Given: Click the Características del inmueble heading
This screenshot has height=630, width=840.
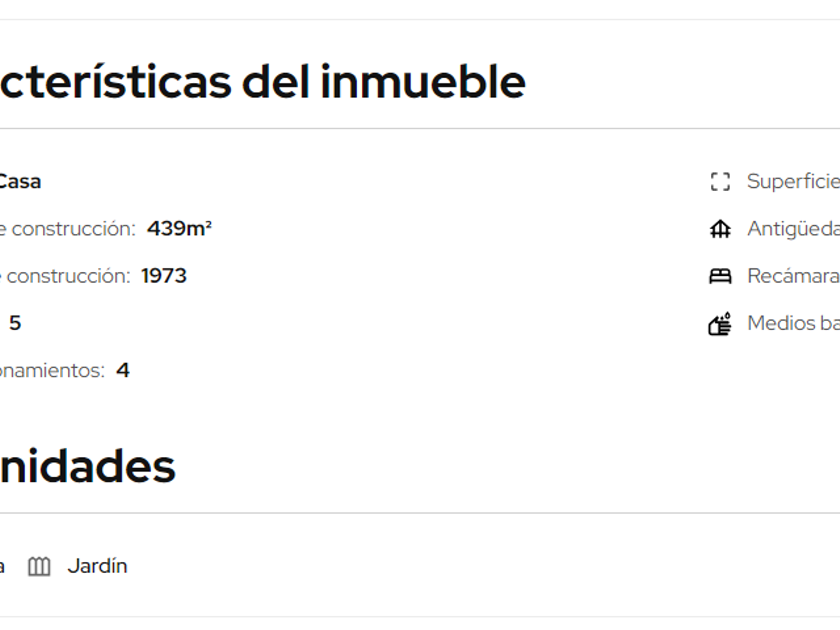Looking at the screenshot, I should (x=262, y=82).
